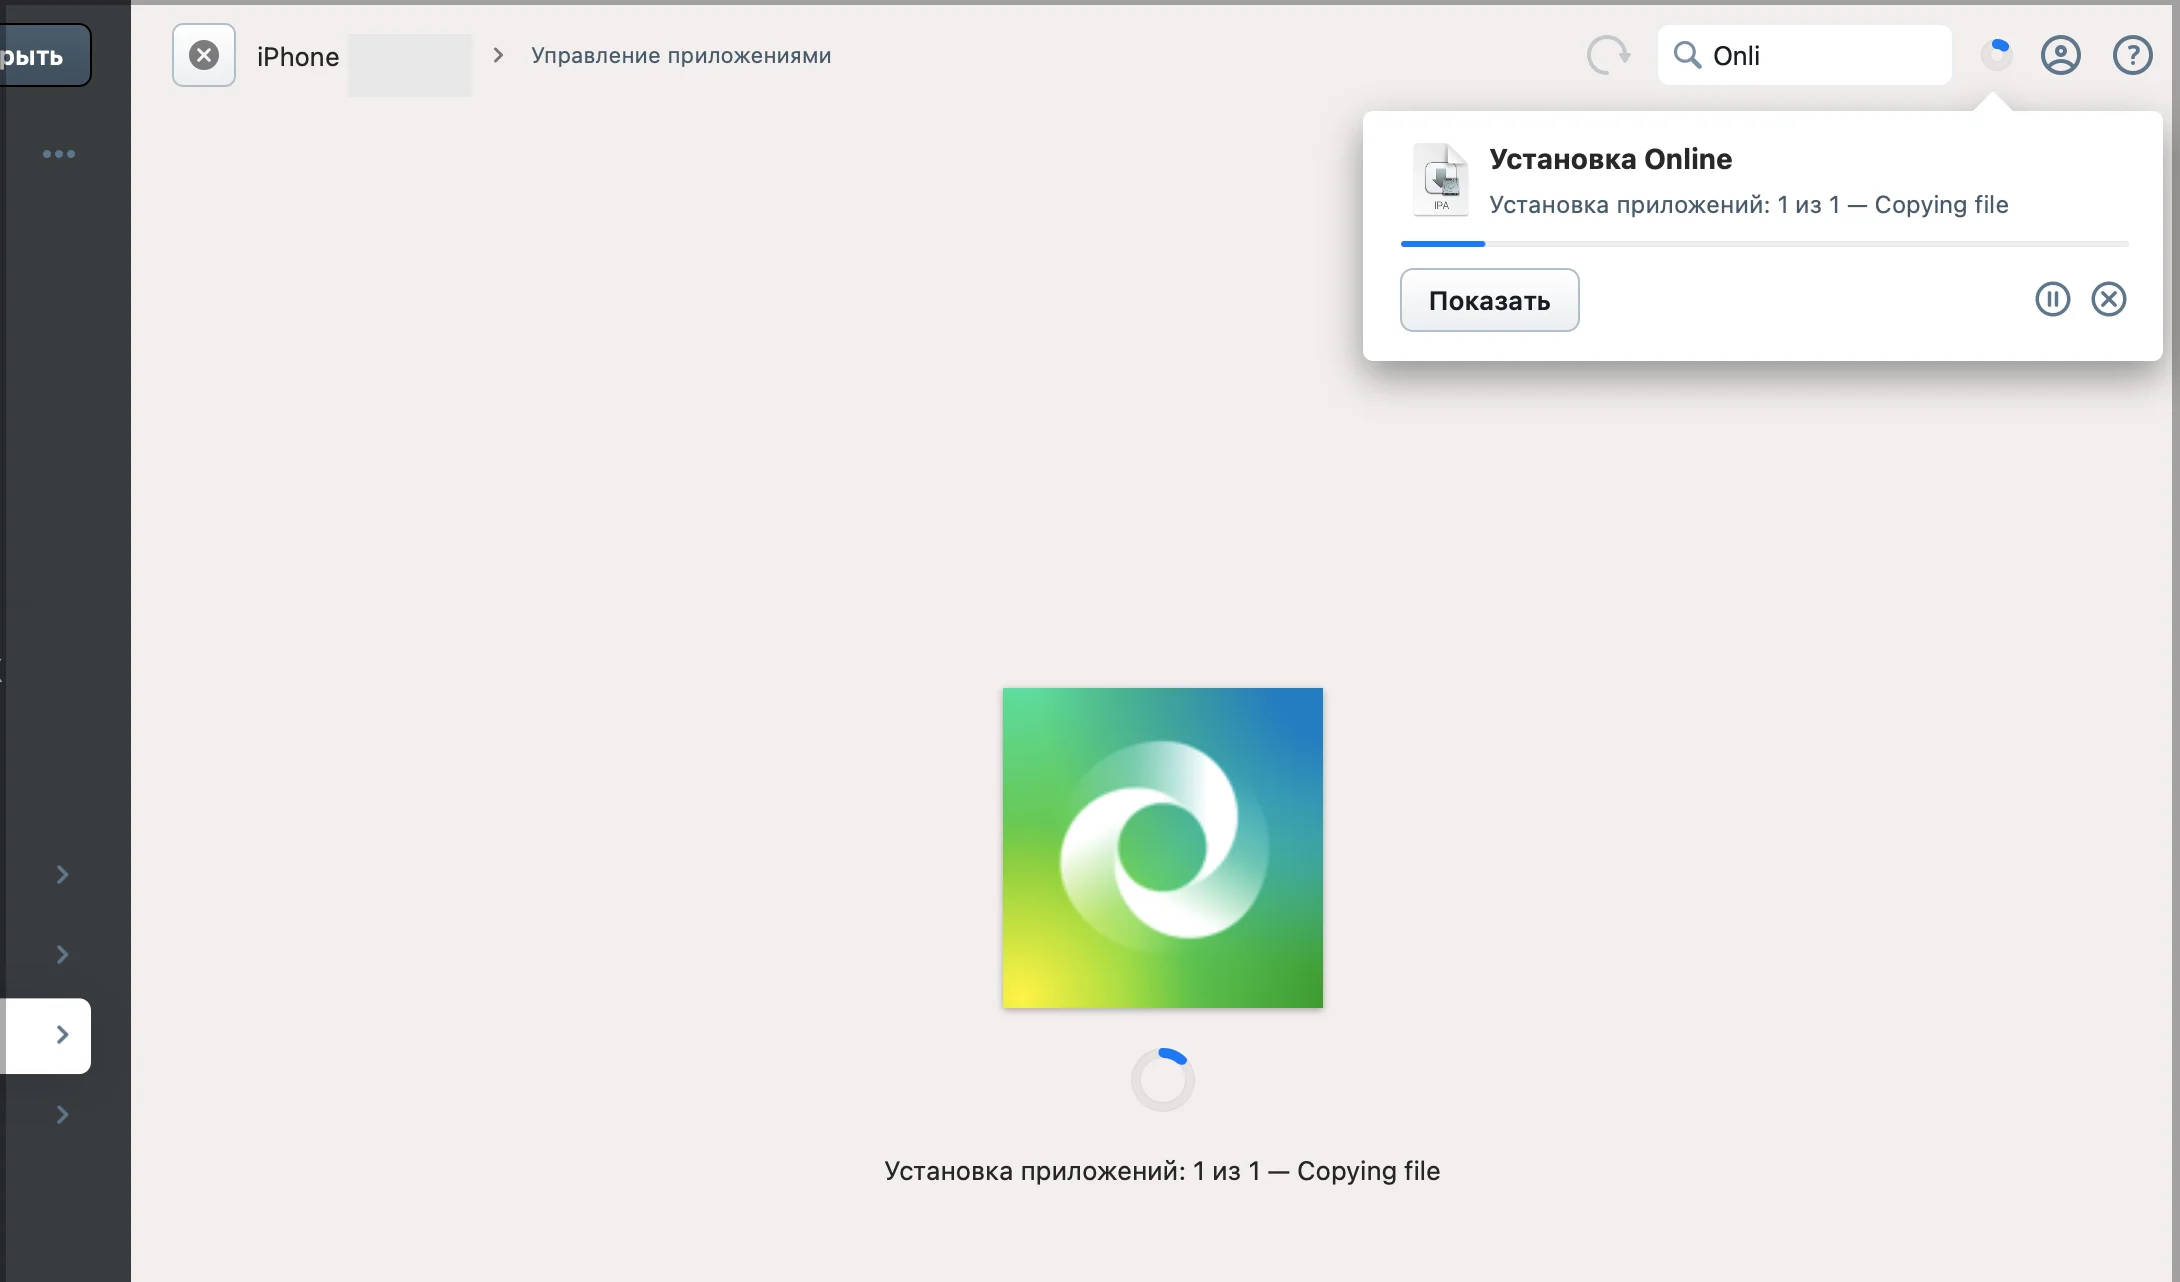Open the user account icon
This screenshot has height=1282, width=2180.
coord(2060,55)
